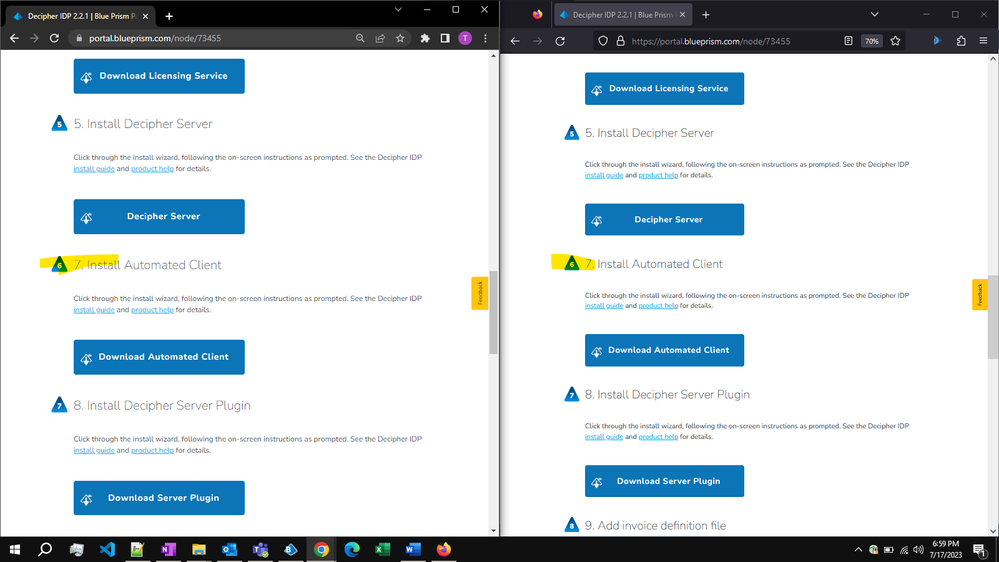The height and width of the screenshot is (562, 999).
Task: Open Word from taskbar
Action: (413, 549)
